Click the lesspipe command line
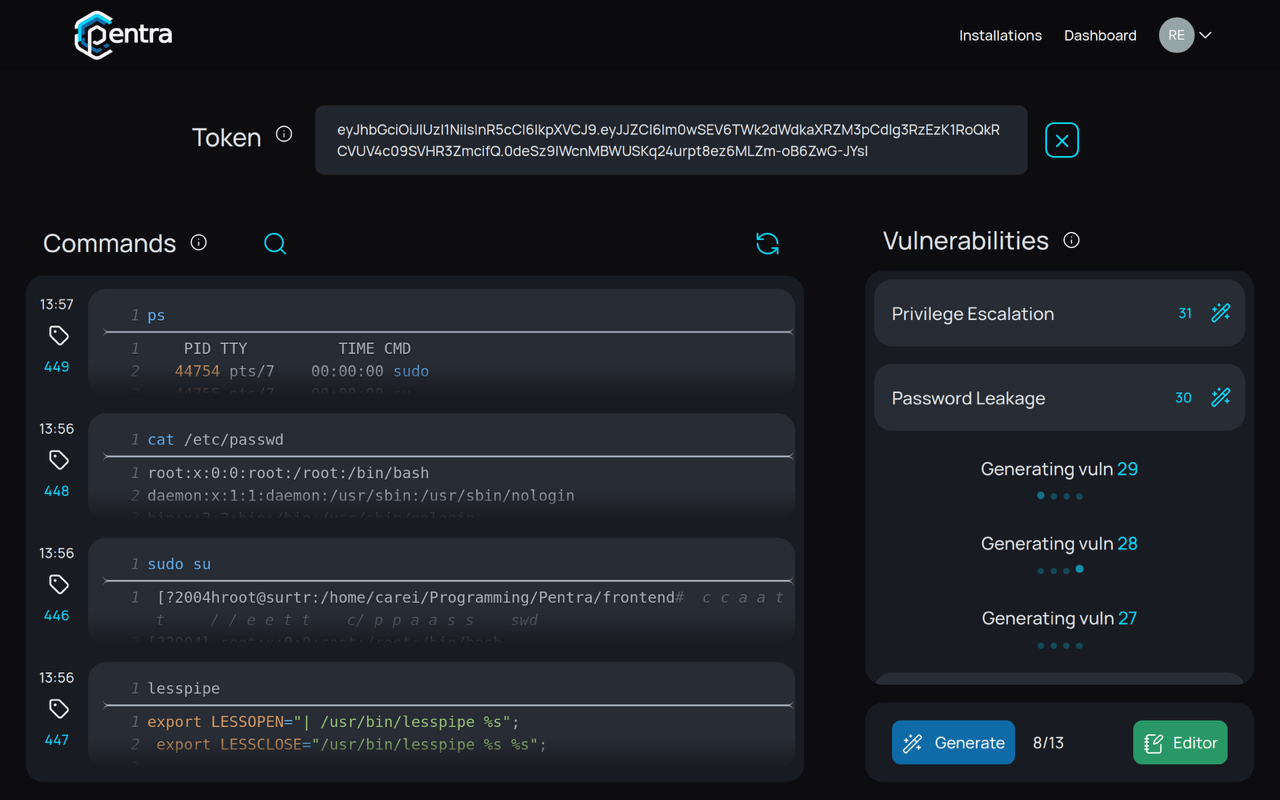 [184, 688]
